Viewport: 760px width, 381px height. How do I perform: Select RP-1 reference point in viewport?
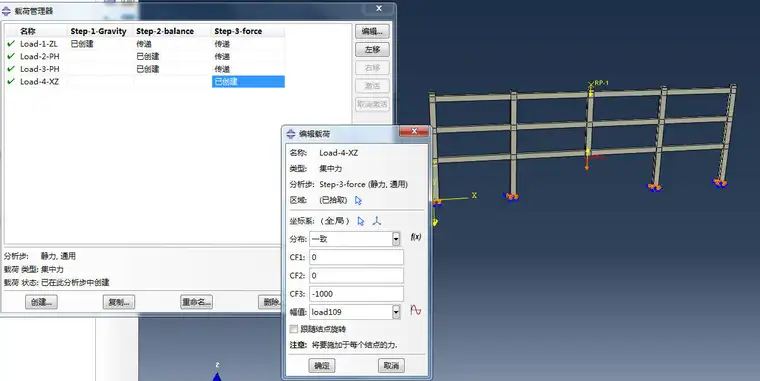(590, 84)
